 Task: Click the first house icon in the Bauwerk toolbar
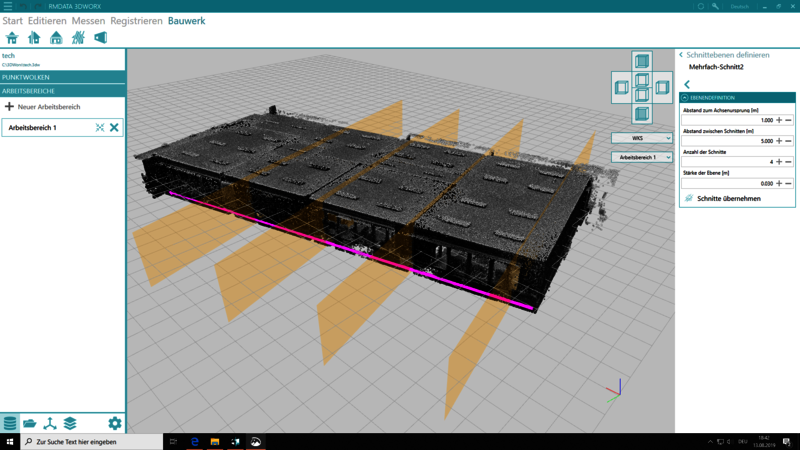click(12, 38)
